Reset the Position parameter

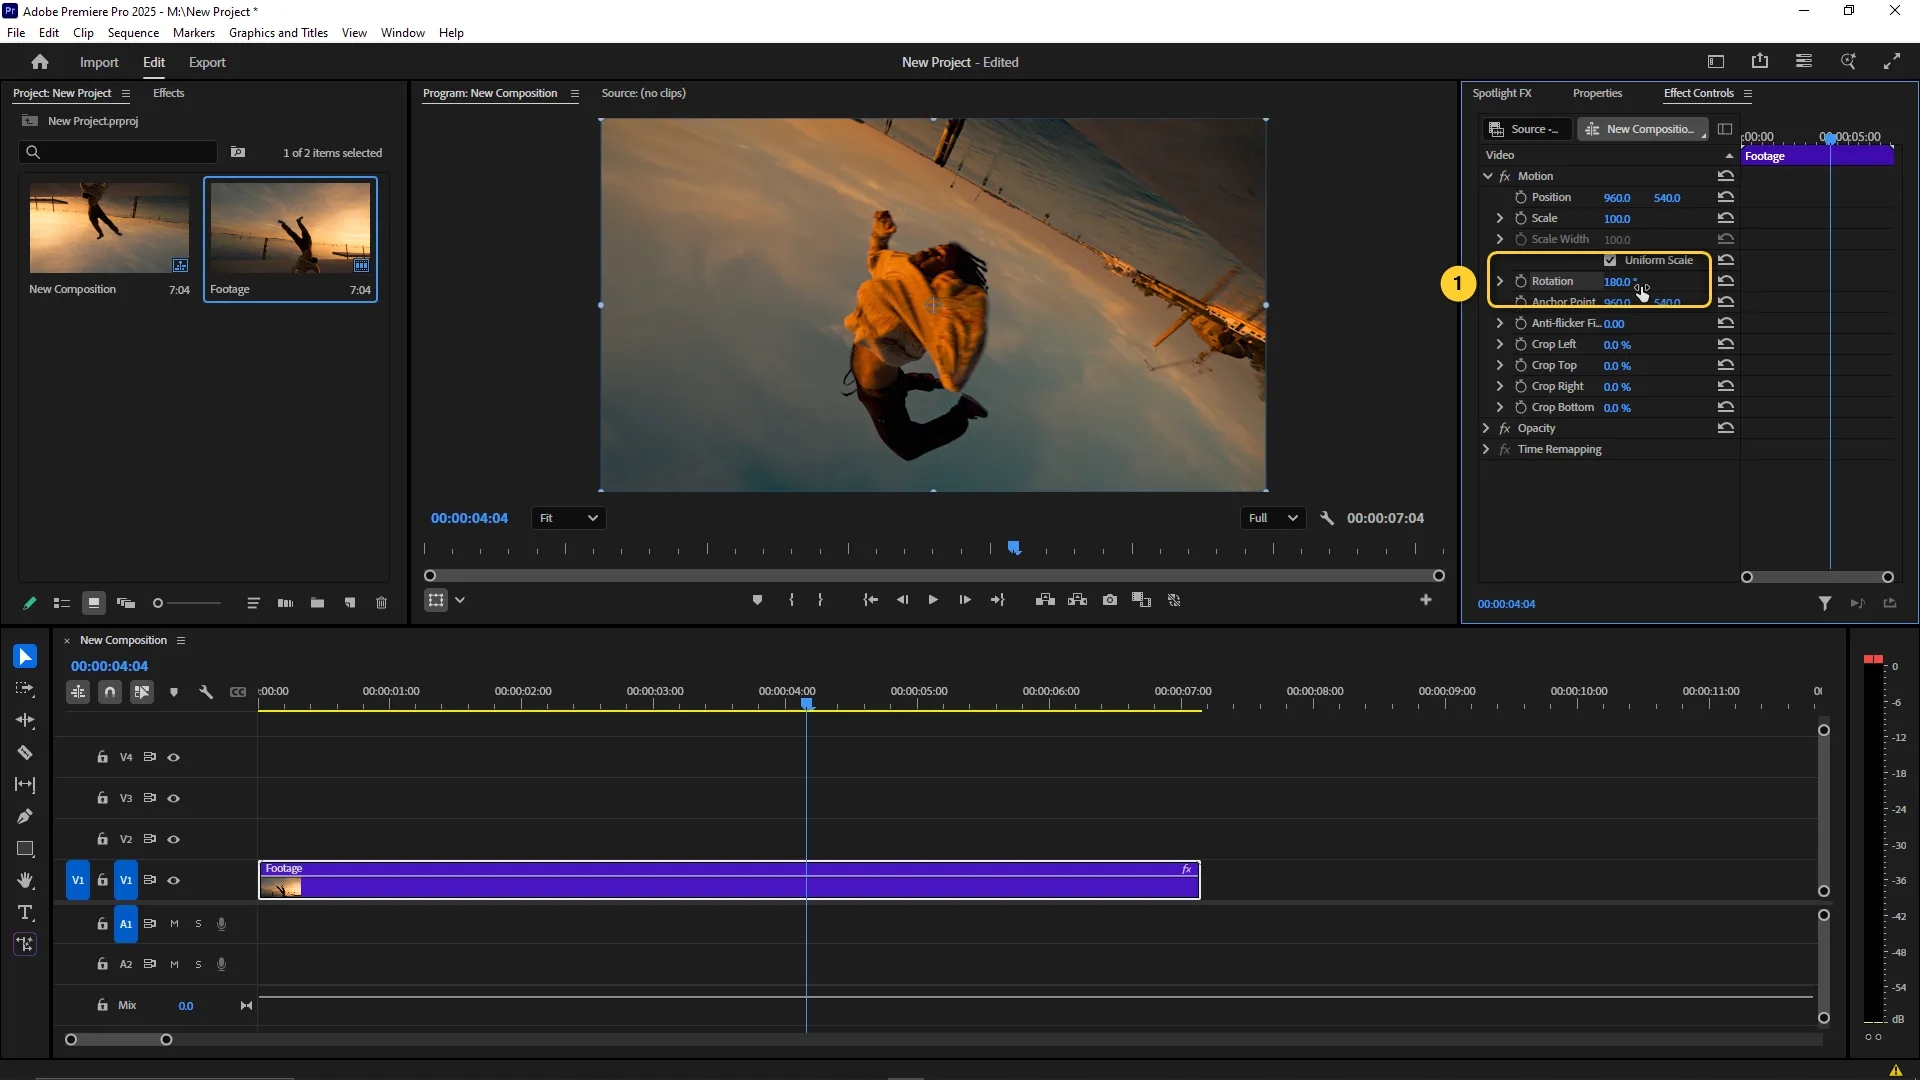[x=1726, y=197]
